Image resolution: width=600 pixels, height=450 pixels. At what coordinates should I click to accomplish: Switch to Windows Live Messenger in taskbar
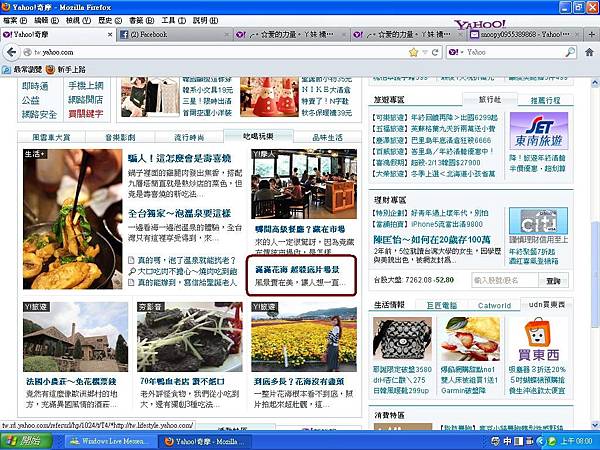coord(109,441)
